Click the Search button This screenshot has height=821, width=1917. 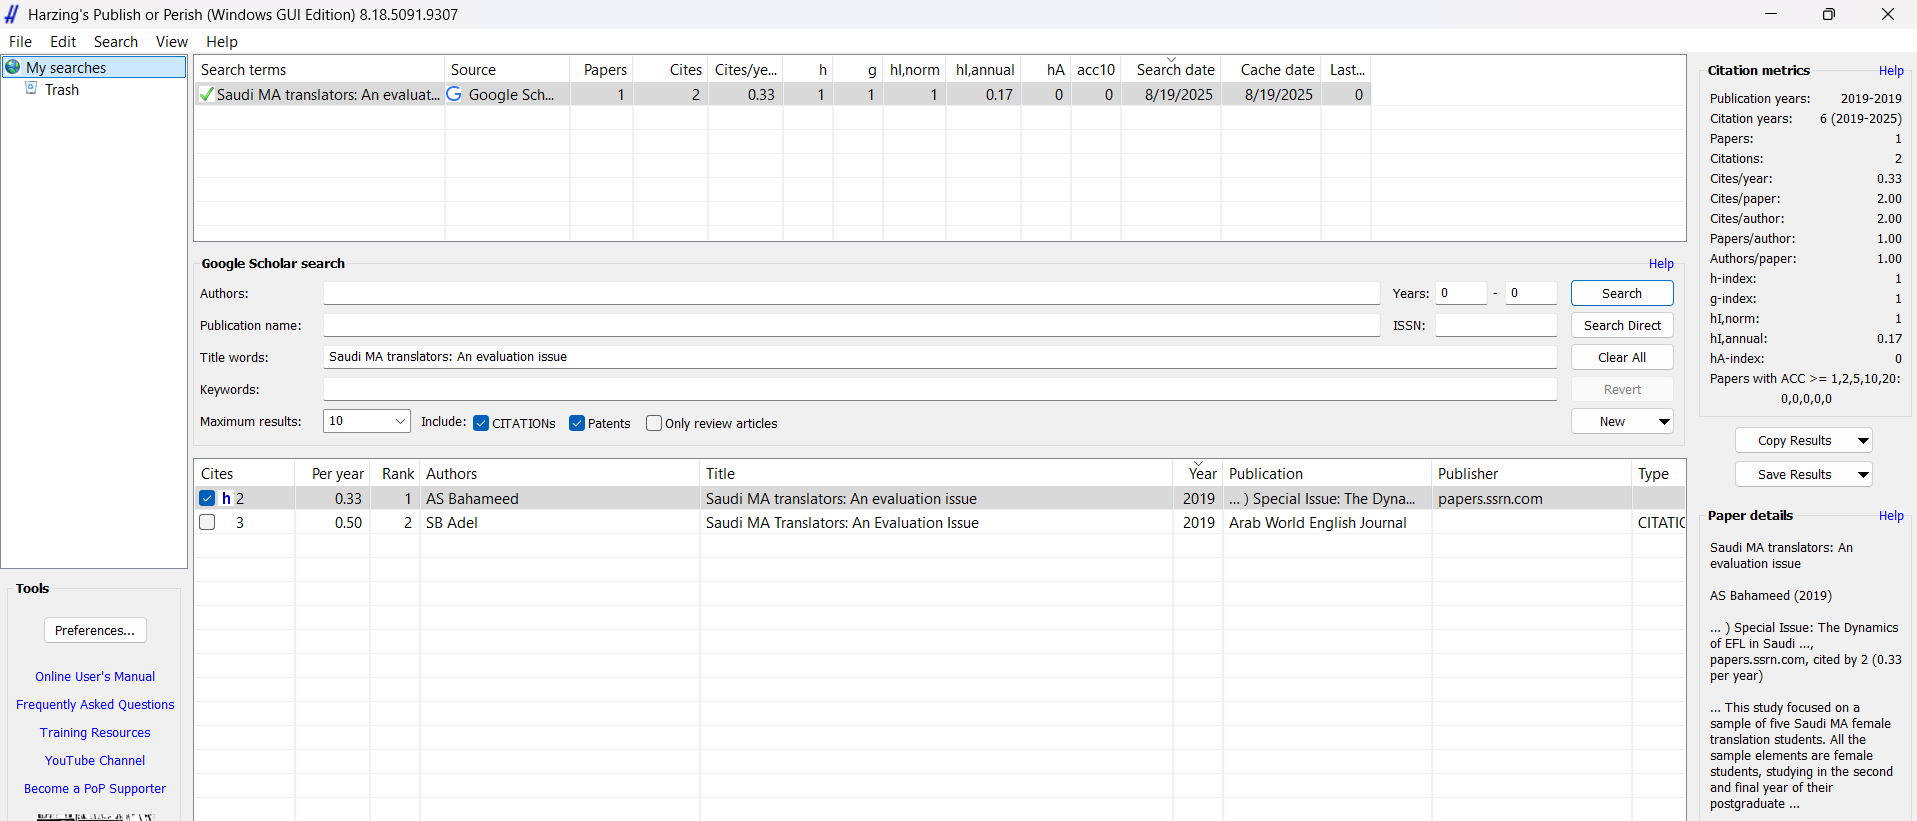pos(1622,293)
